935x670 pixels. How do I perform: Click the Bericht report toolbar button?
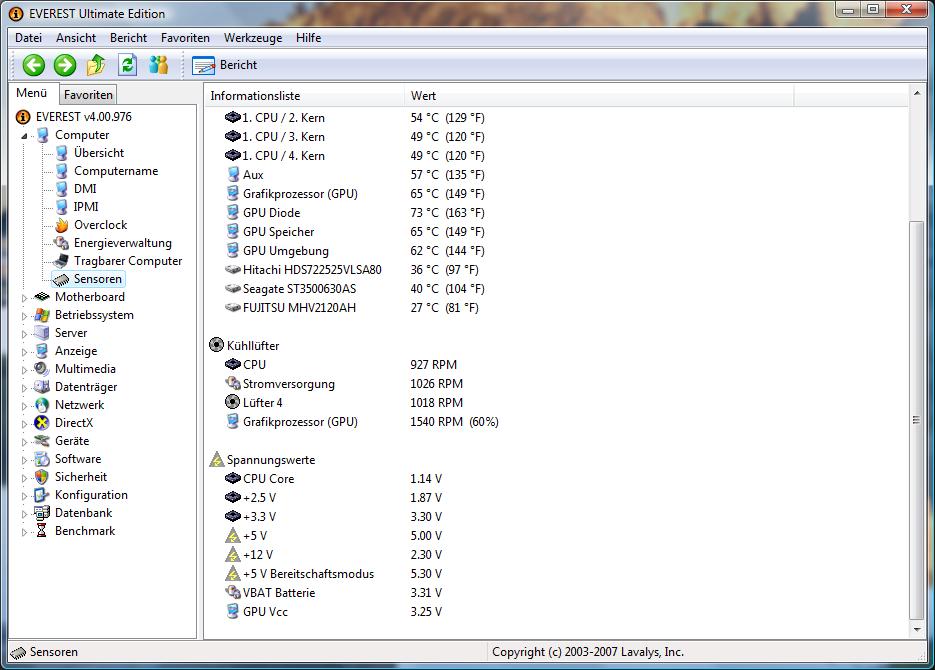[x=225, y=65]
